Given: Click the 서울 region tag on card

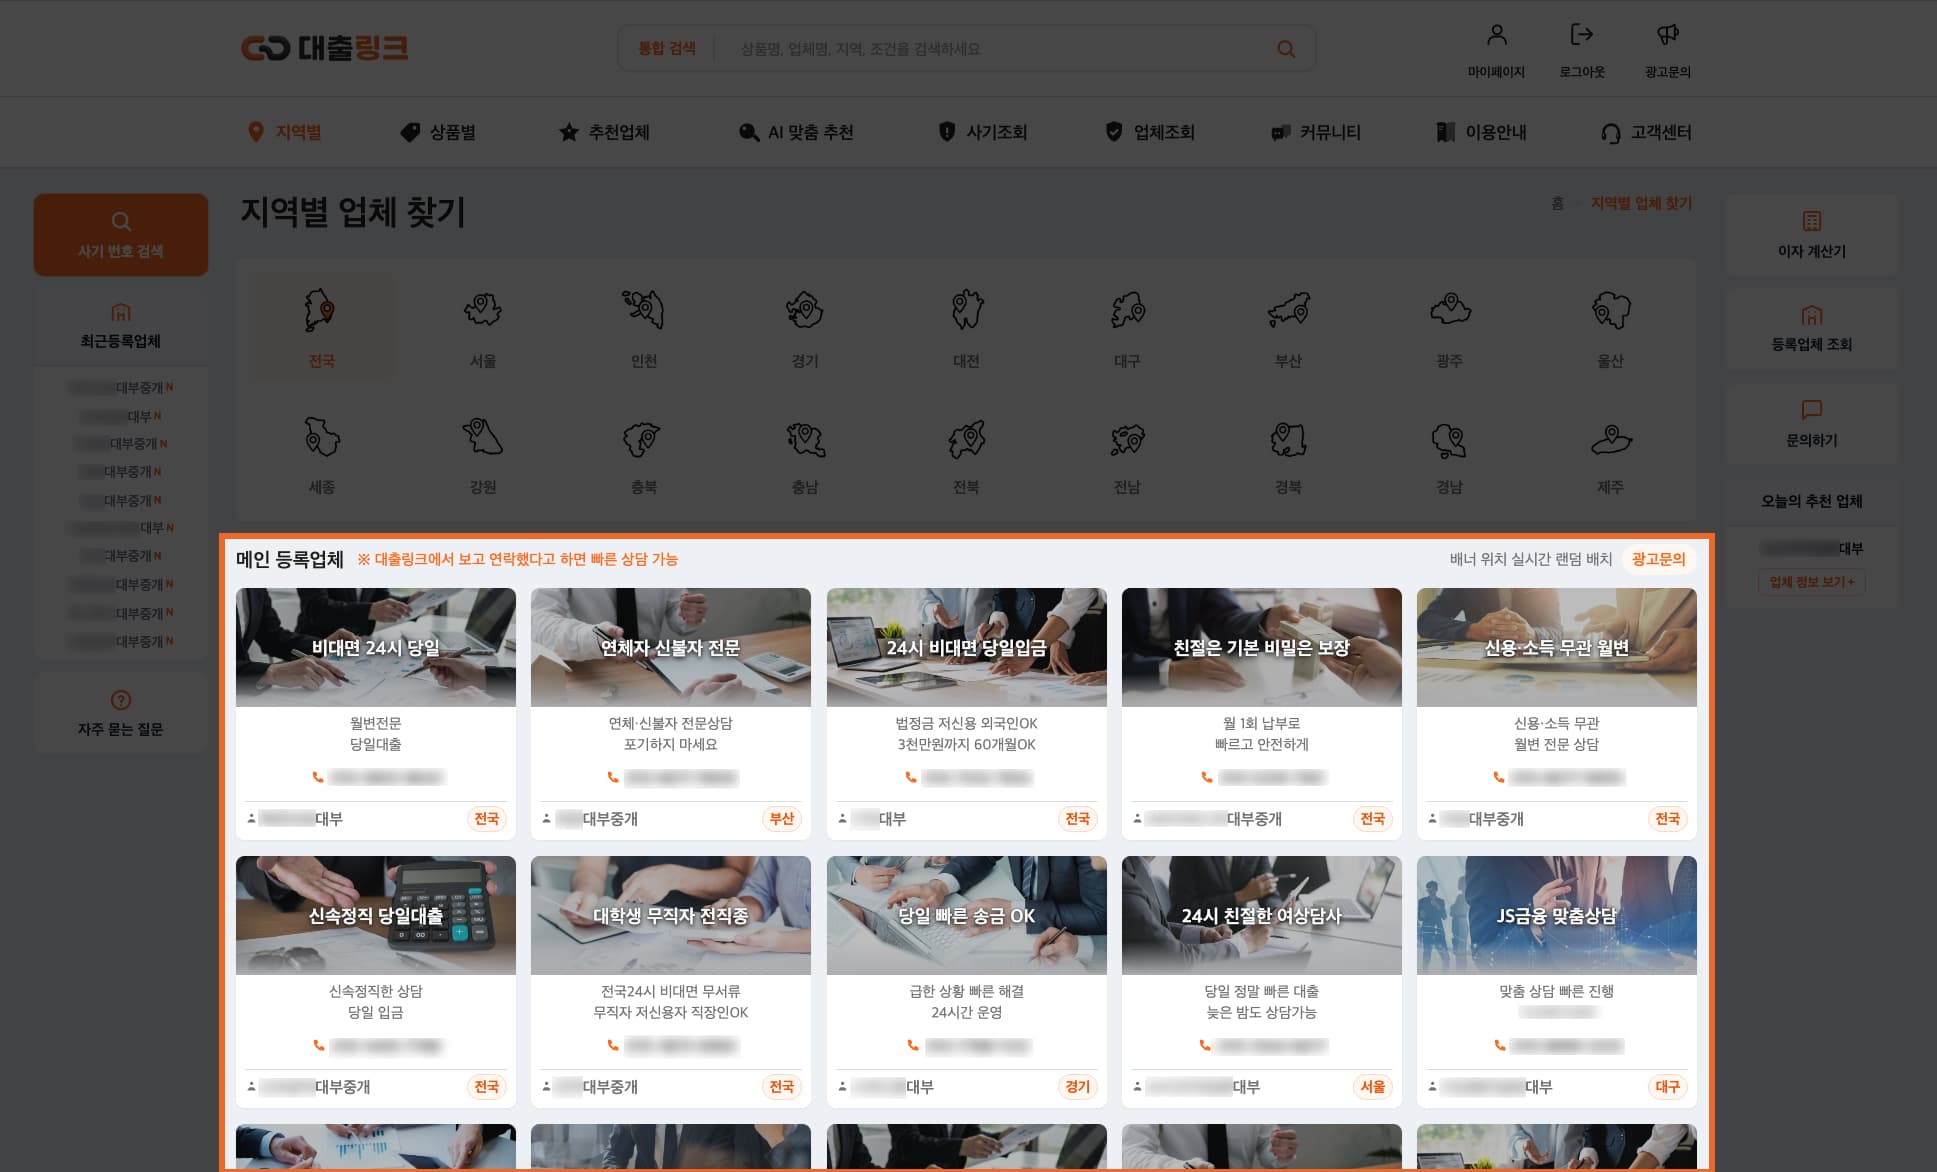Looking at the screenshot, I should coord(1372,1087).
